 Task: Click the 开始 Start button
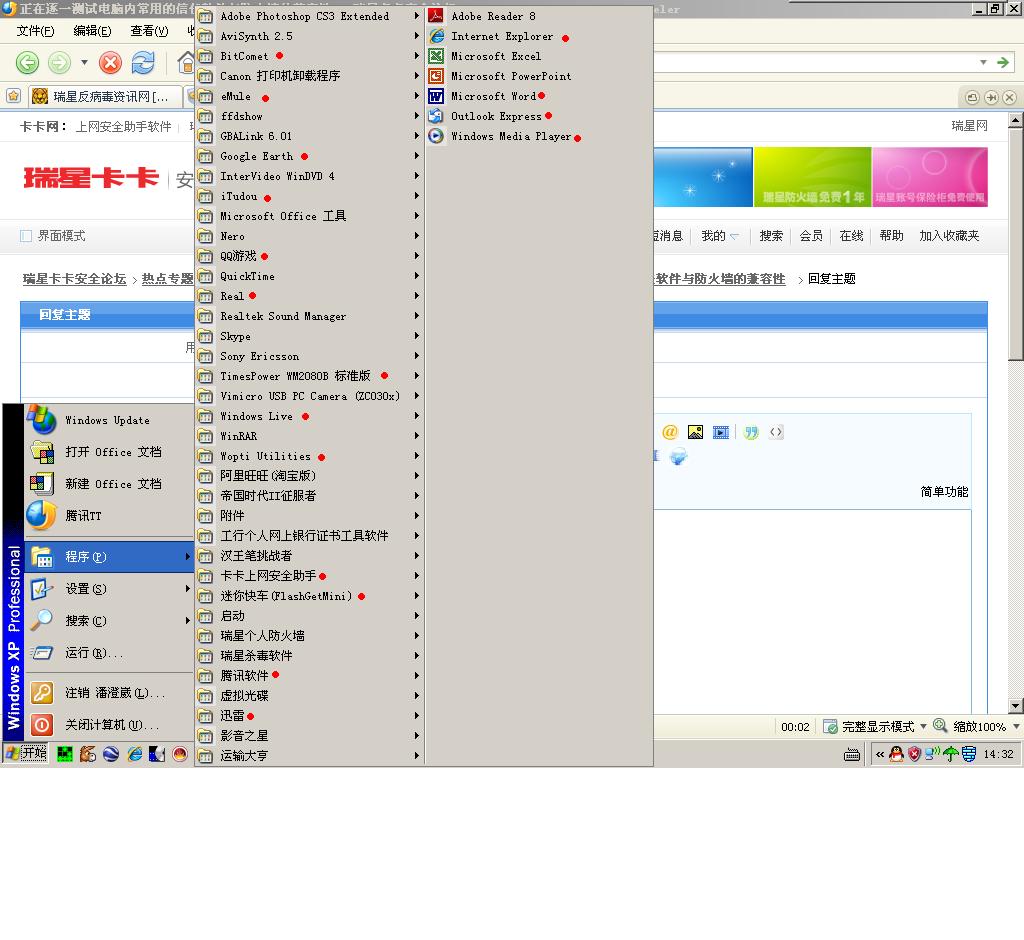click(26, 753)
